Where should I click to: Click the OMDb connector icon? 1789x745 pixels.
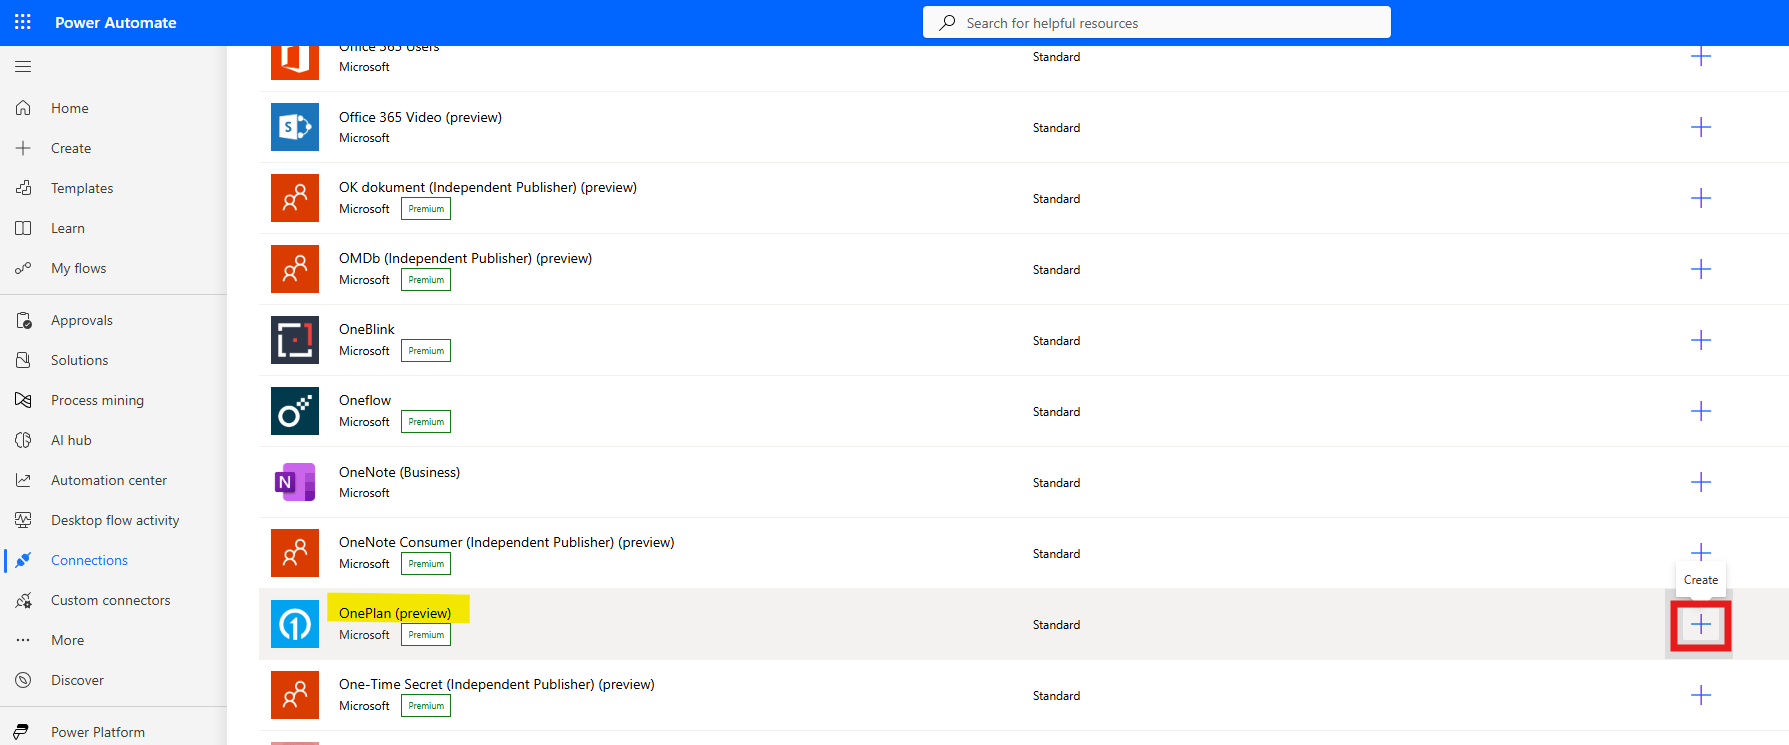tap(295, 269)
